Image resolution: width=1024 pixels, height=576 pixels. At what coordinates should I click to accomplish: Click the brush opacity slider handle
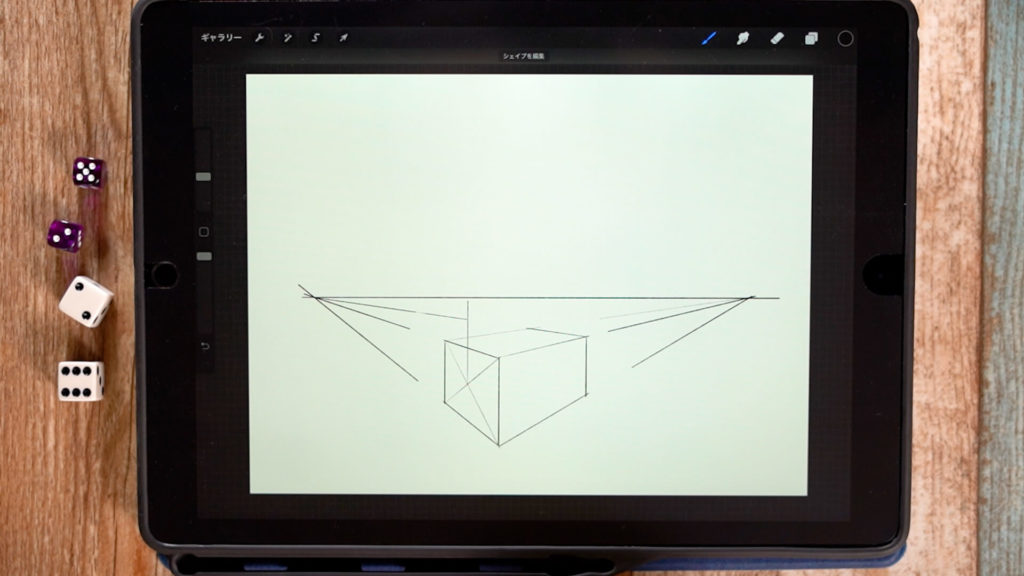coord(204,256)
